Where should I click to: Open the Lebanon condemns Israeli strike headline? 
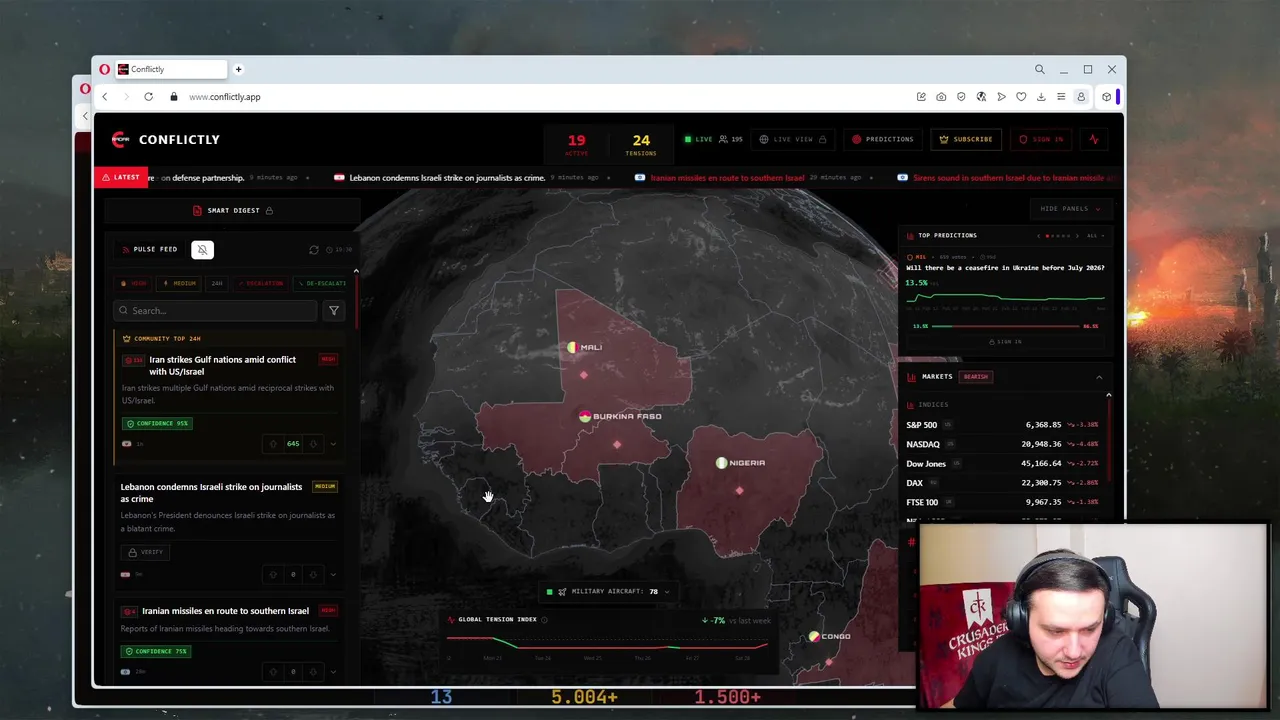tap(211, 493)
